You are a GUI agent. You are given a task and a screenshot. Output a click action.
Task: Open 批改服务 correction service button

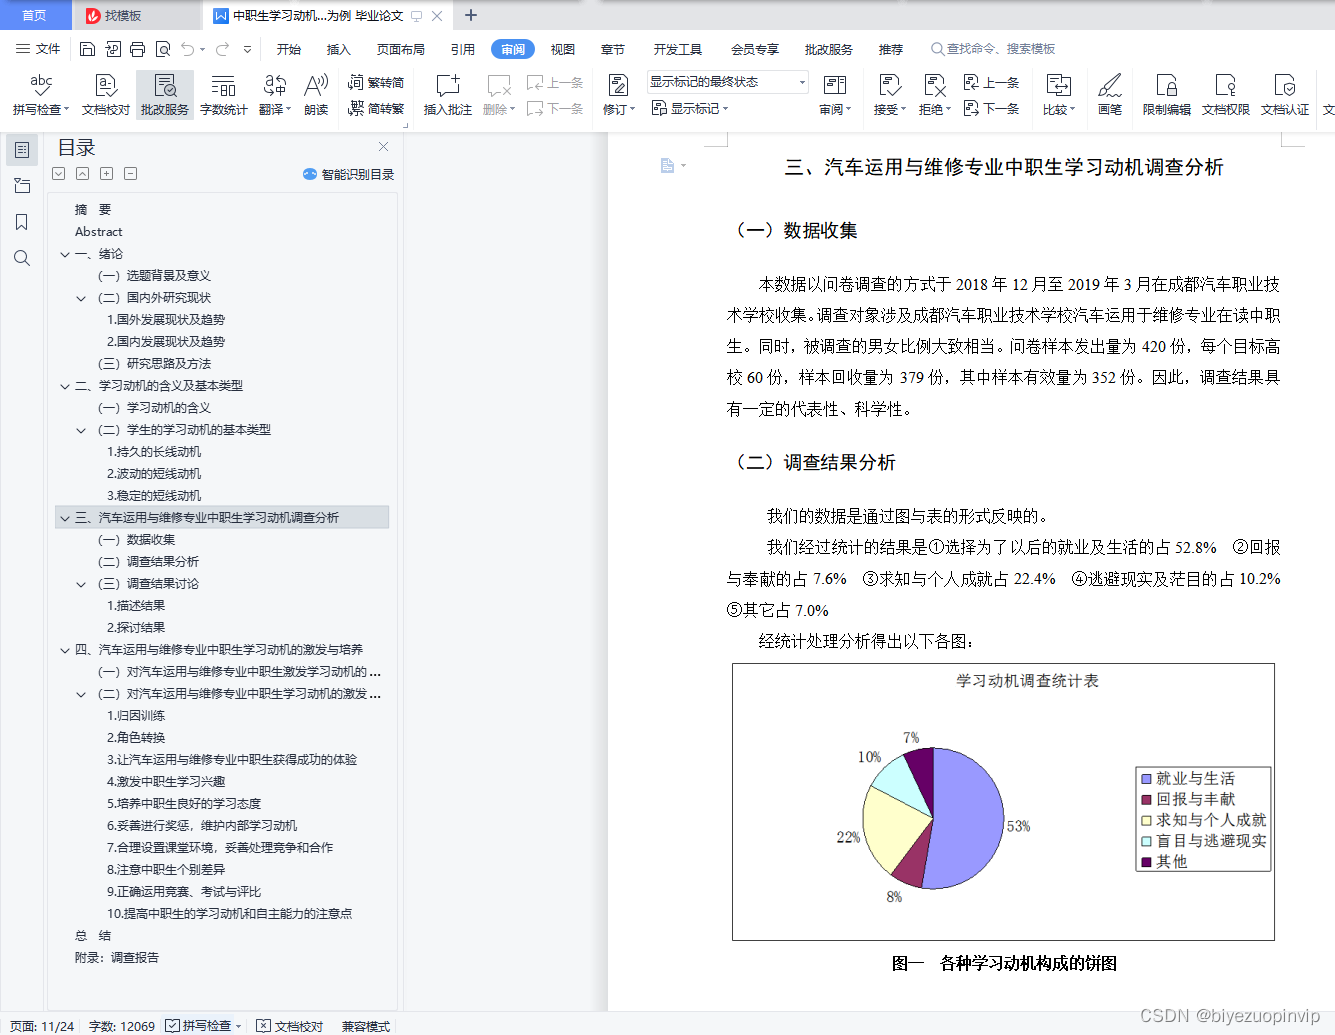165,95
